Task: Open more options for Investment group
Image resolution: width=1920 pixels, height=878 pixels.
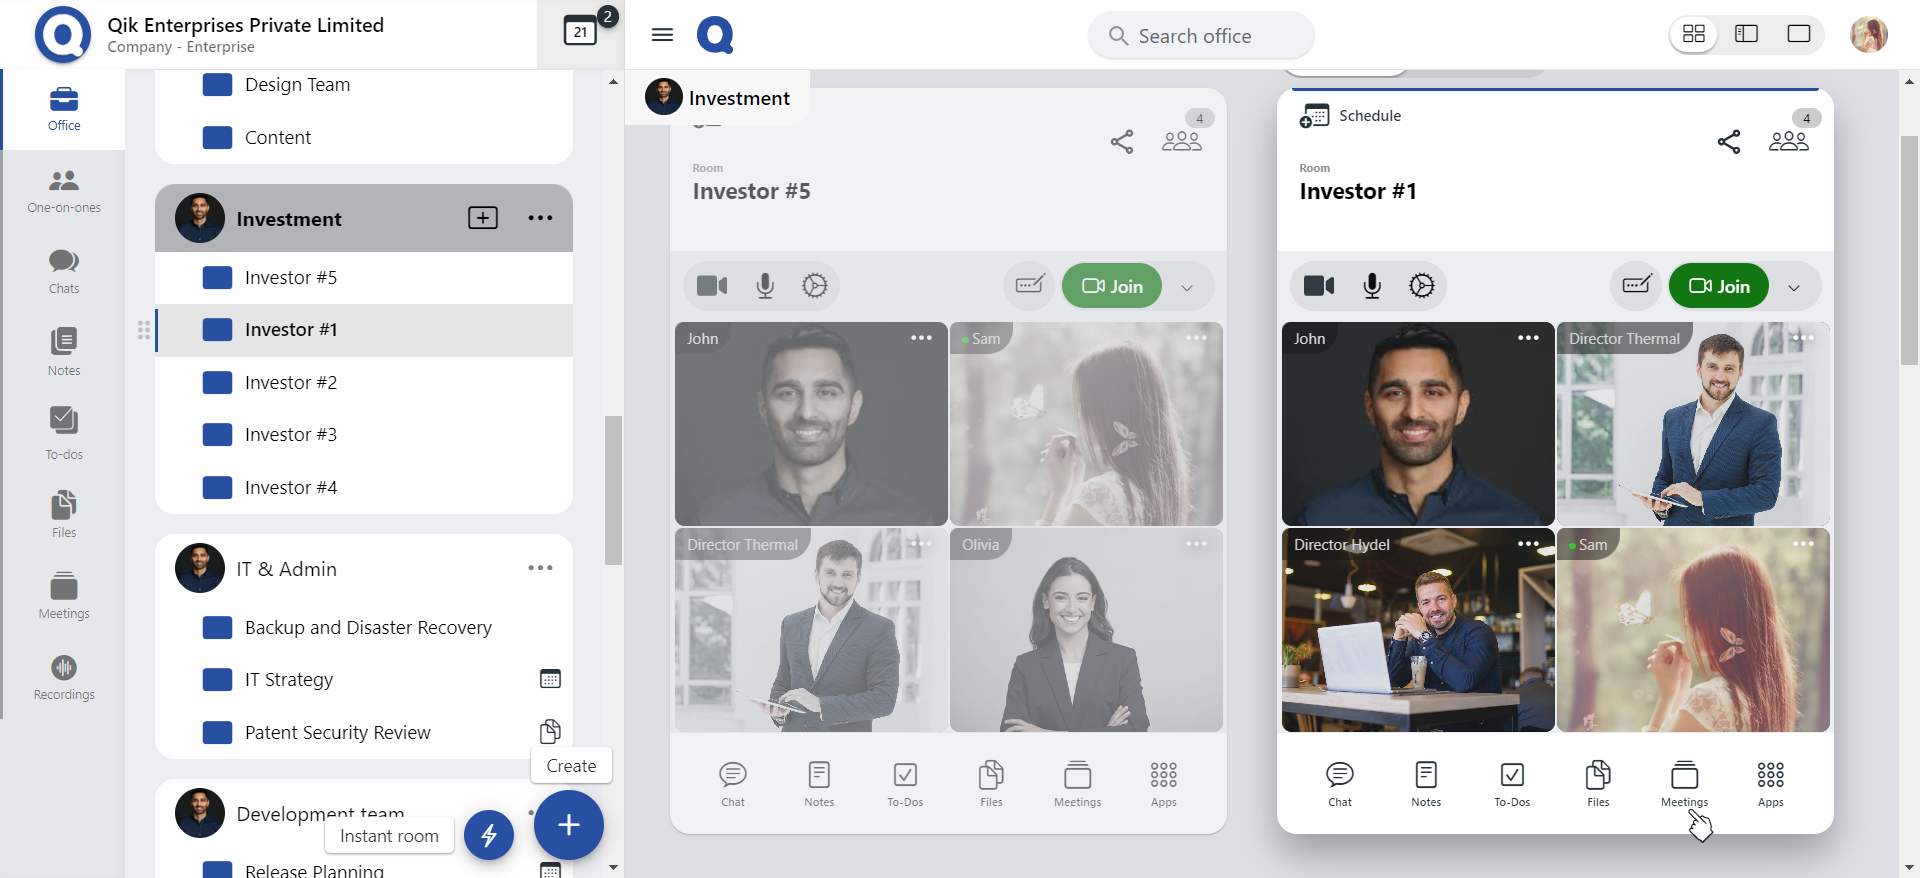Action: (x=540, y=218)
